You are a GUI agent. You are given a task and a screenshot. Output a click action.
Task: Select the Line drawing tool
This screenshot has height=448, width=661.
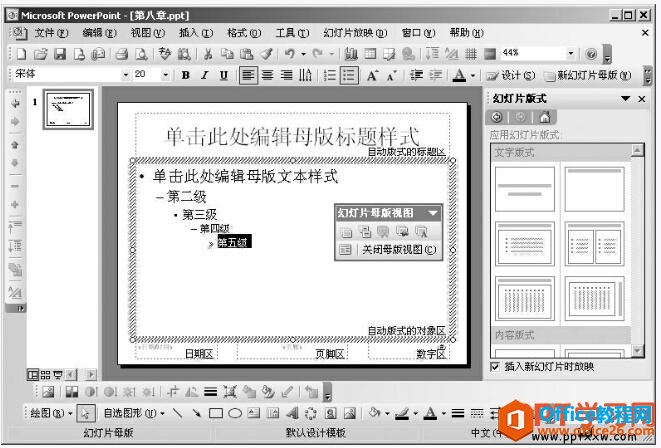point(177,413)
